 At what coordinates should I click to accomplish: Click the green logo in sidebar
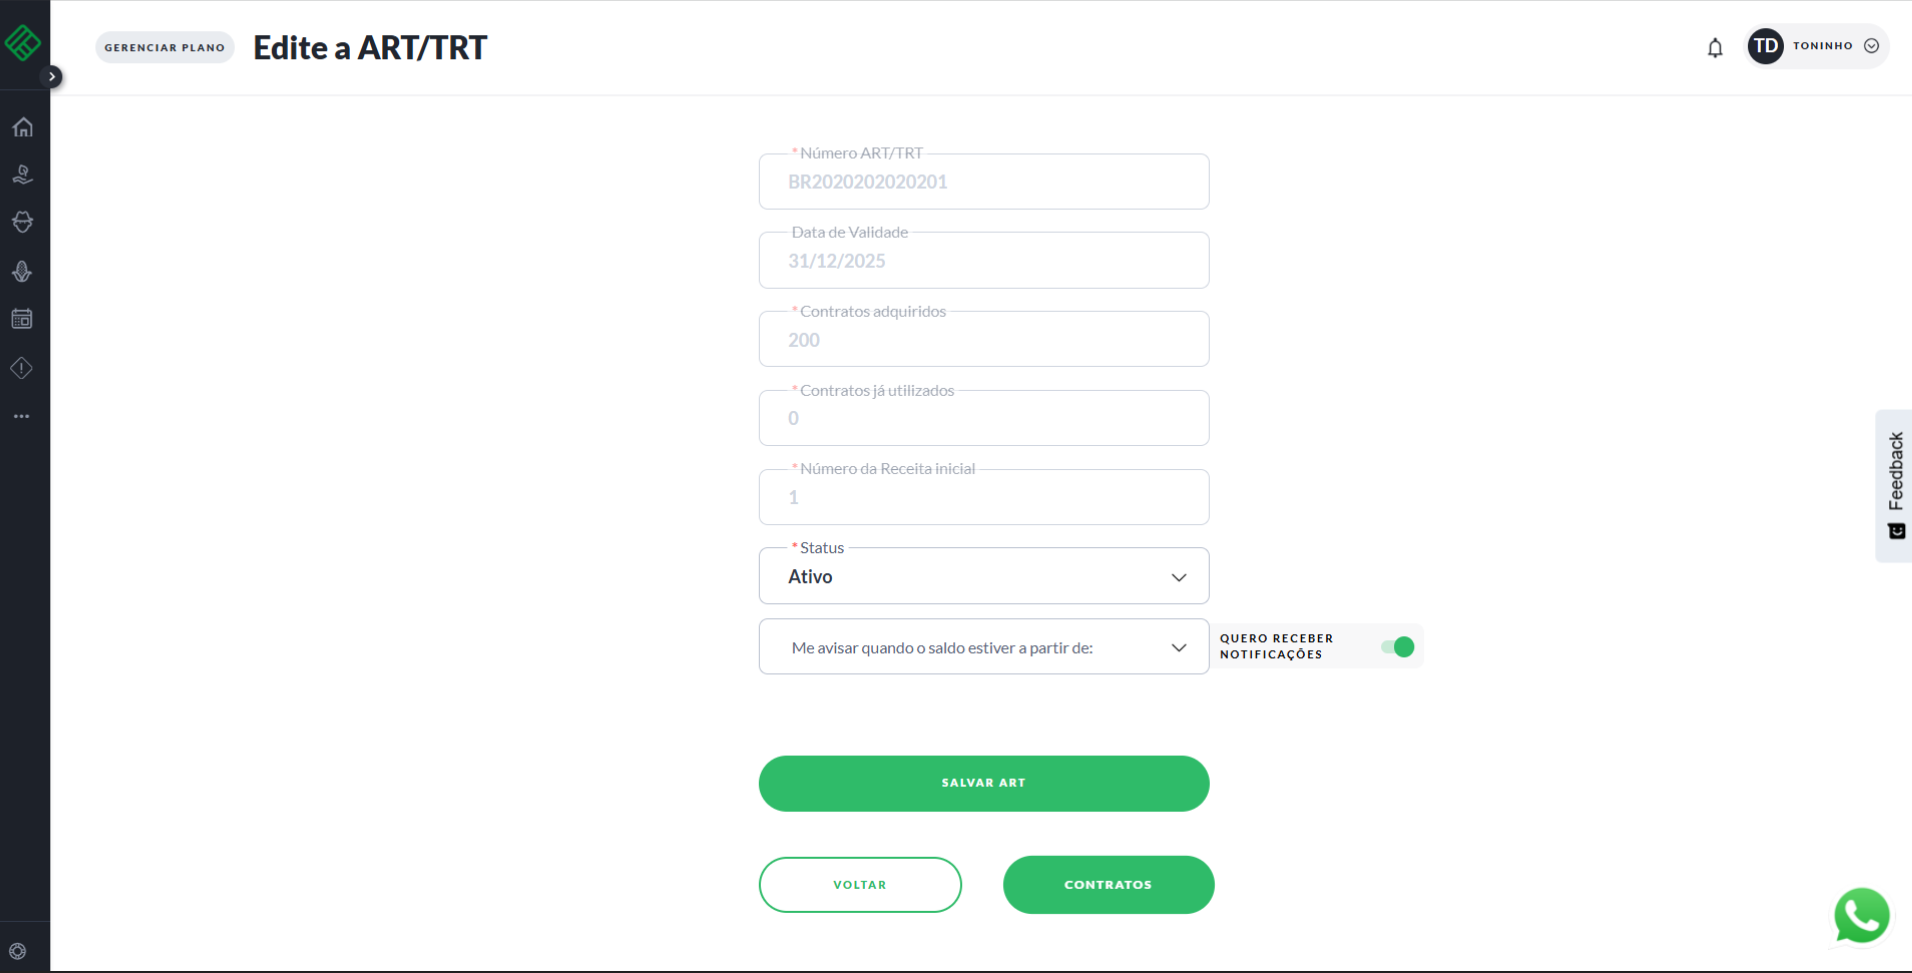pos(22,42)
